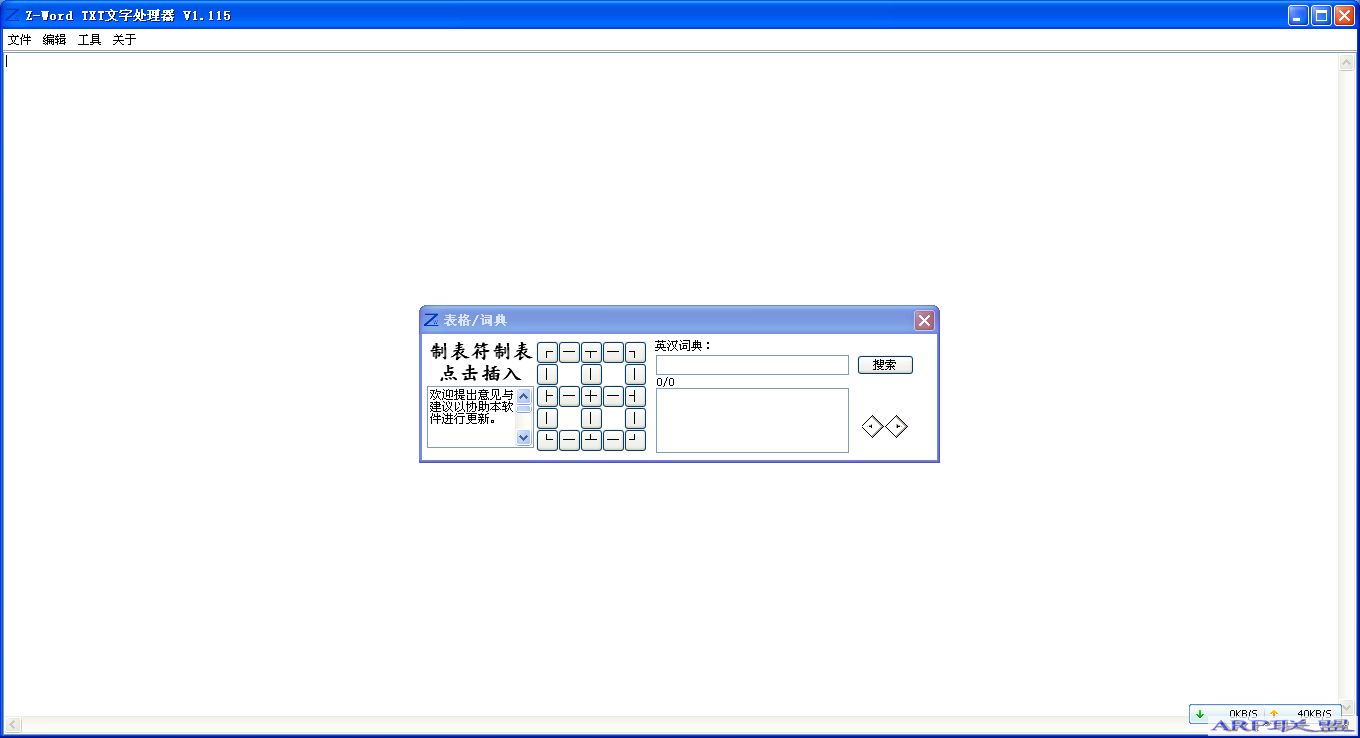The height and width of the screenshot is (738, 1360).
Task: Insert the bottom-right corner table character
Action: 635,439
